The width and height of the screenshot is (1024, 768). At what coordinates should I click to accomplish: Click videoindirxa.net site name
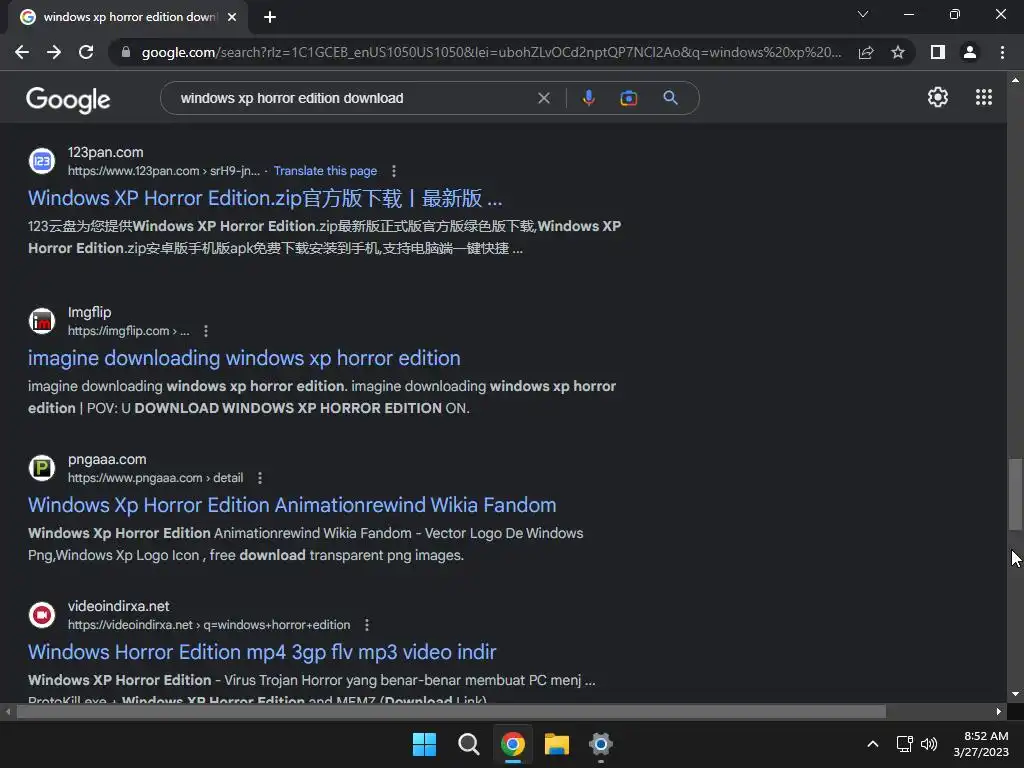click(x=118, y=606)
